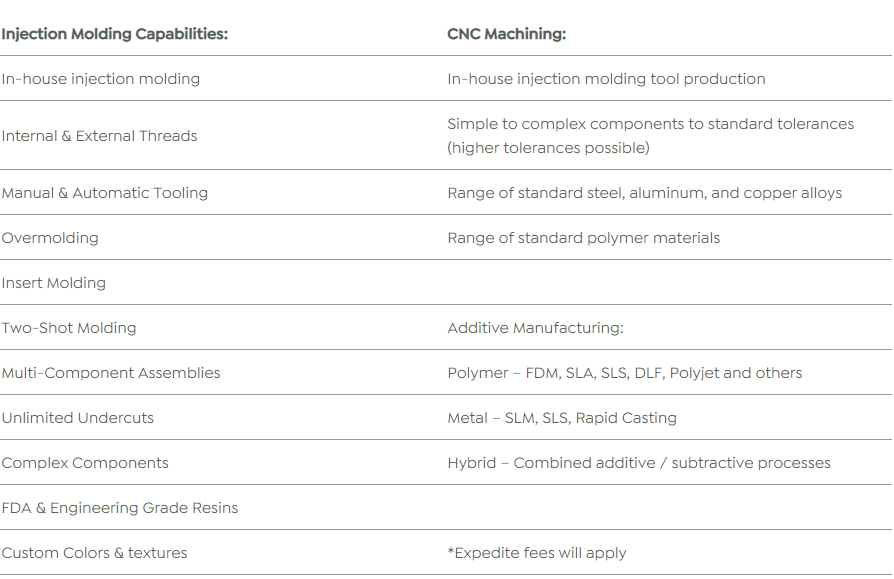Image resolution: width=894 pixels, height=579 pixels.
Task: Click the Insert Molding list item
Action: click(x=54, y=283)
